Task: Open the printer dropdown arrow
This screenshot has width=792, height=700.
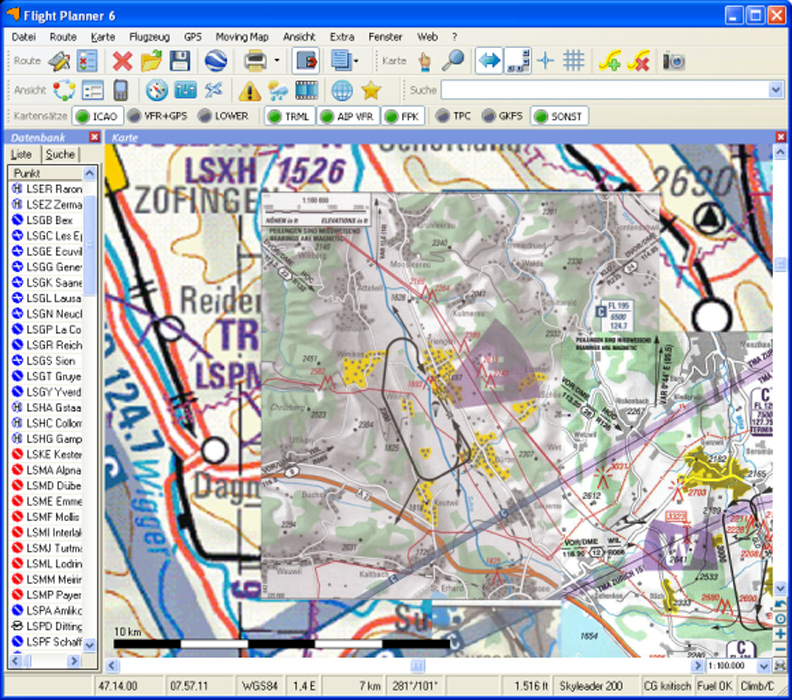Action: pos(277,61)
